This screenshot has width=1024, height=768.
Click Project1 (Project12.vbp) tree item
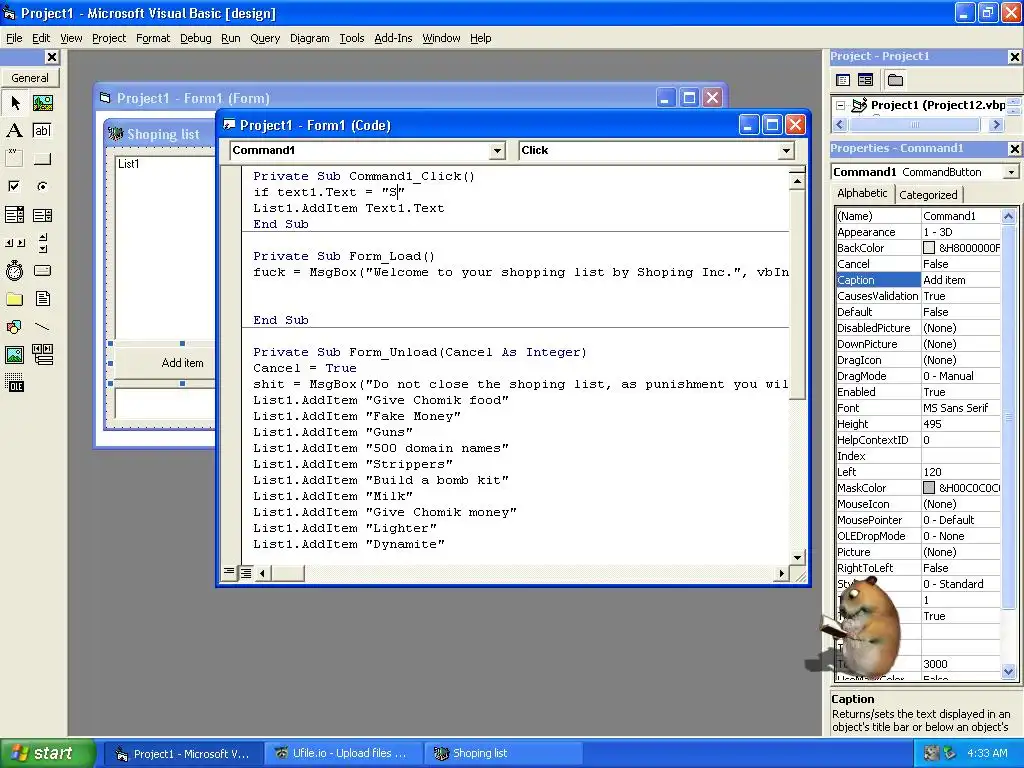pyautogui.click(x=938, y=105)
